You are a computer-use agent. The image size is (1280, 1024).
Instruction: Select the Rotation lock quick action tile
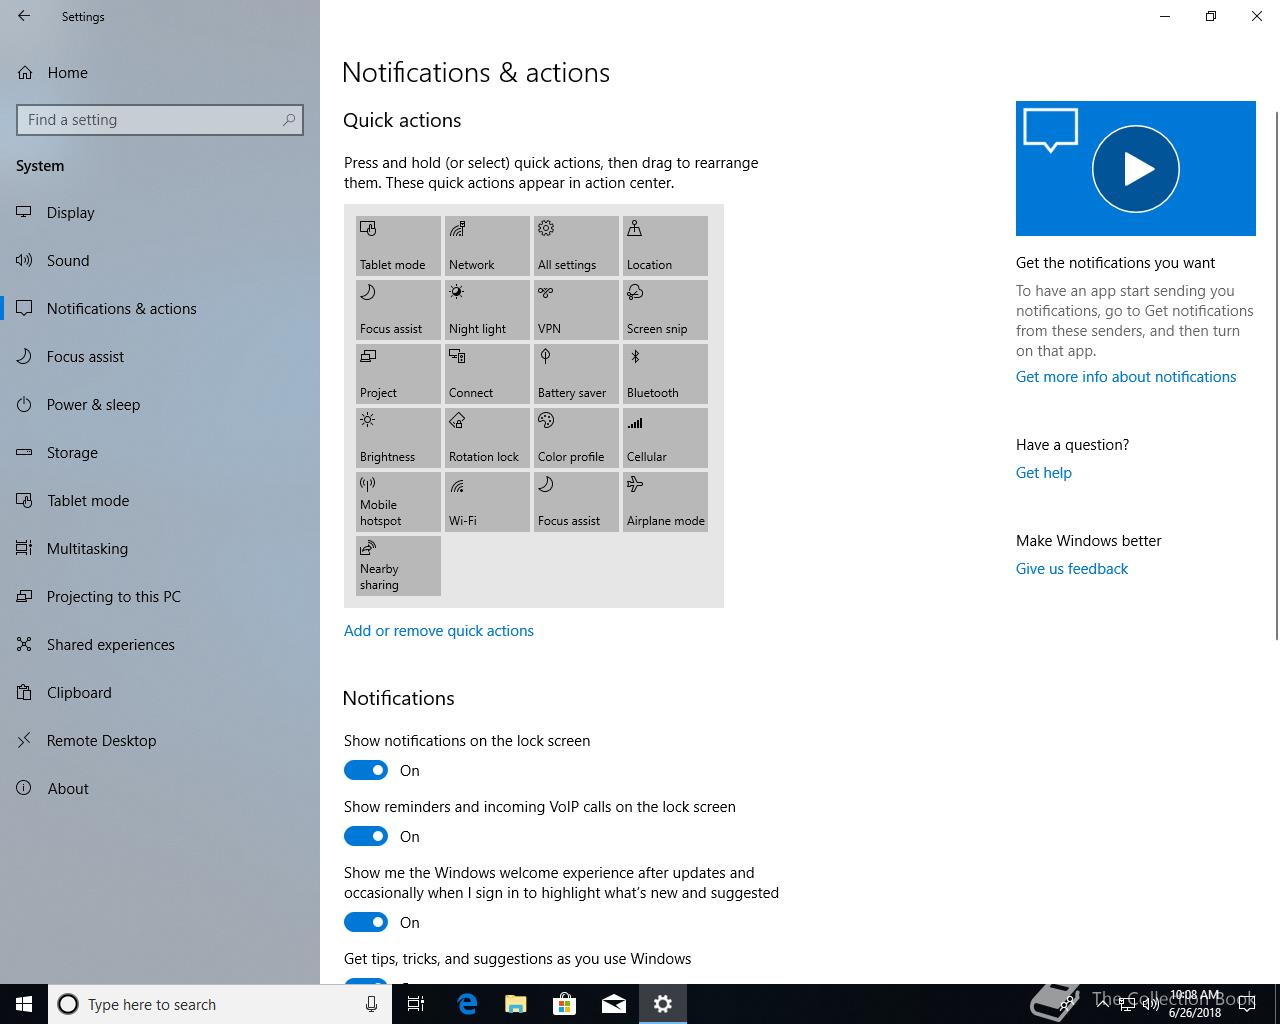(487, 438)
